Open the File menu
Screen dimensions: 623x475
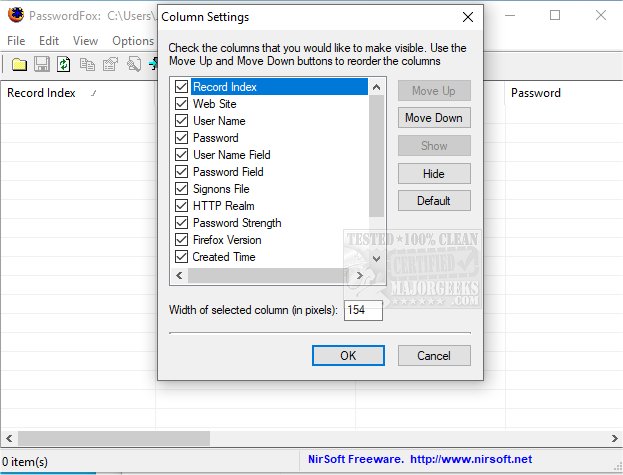pyautogui.click(x=16, y=41)
